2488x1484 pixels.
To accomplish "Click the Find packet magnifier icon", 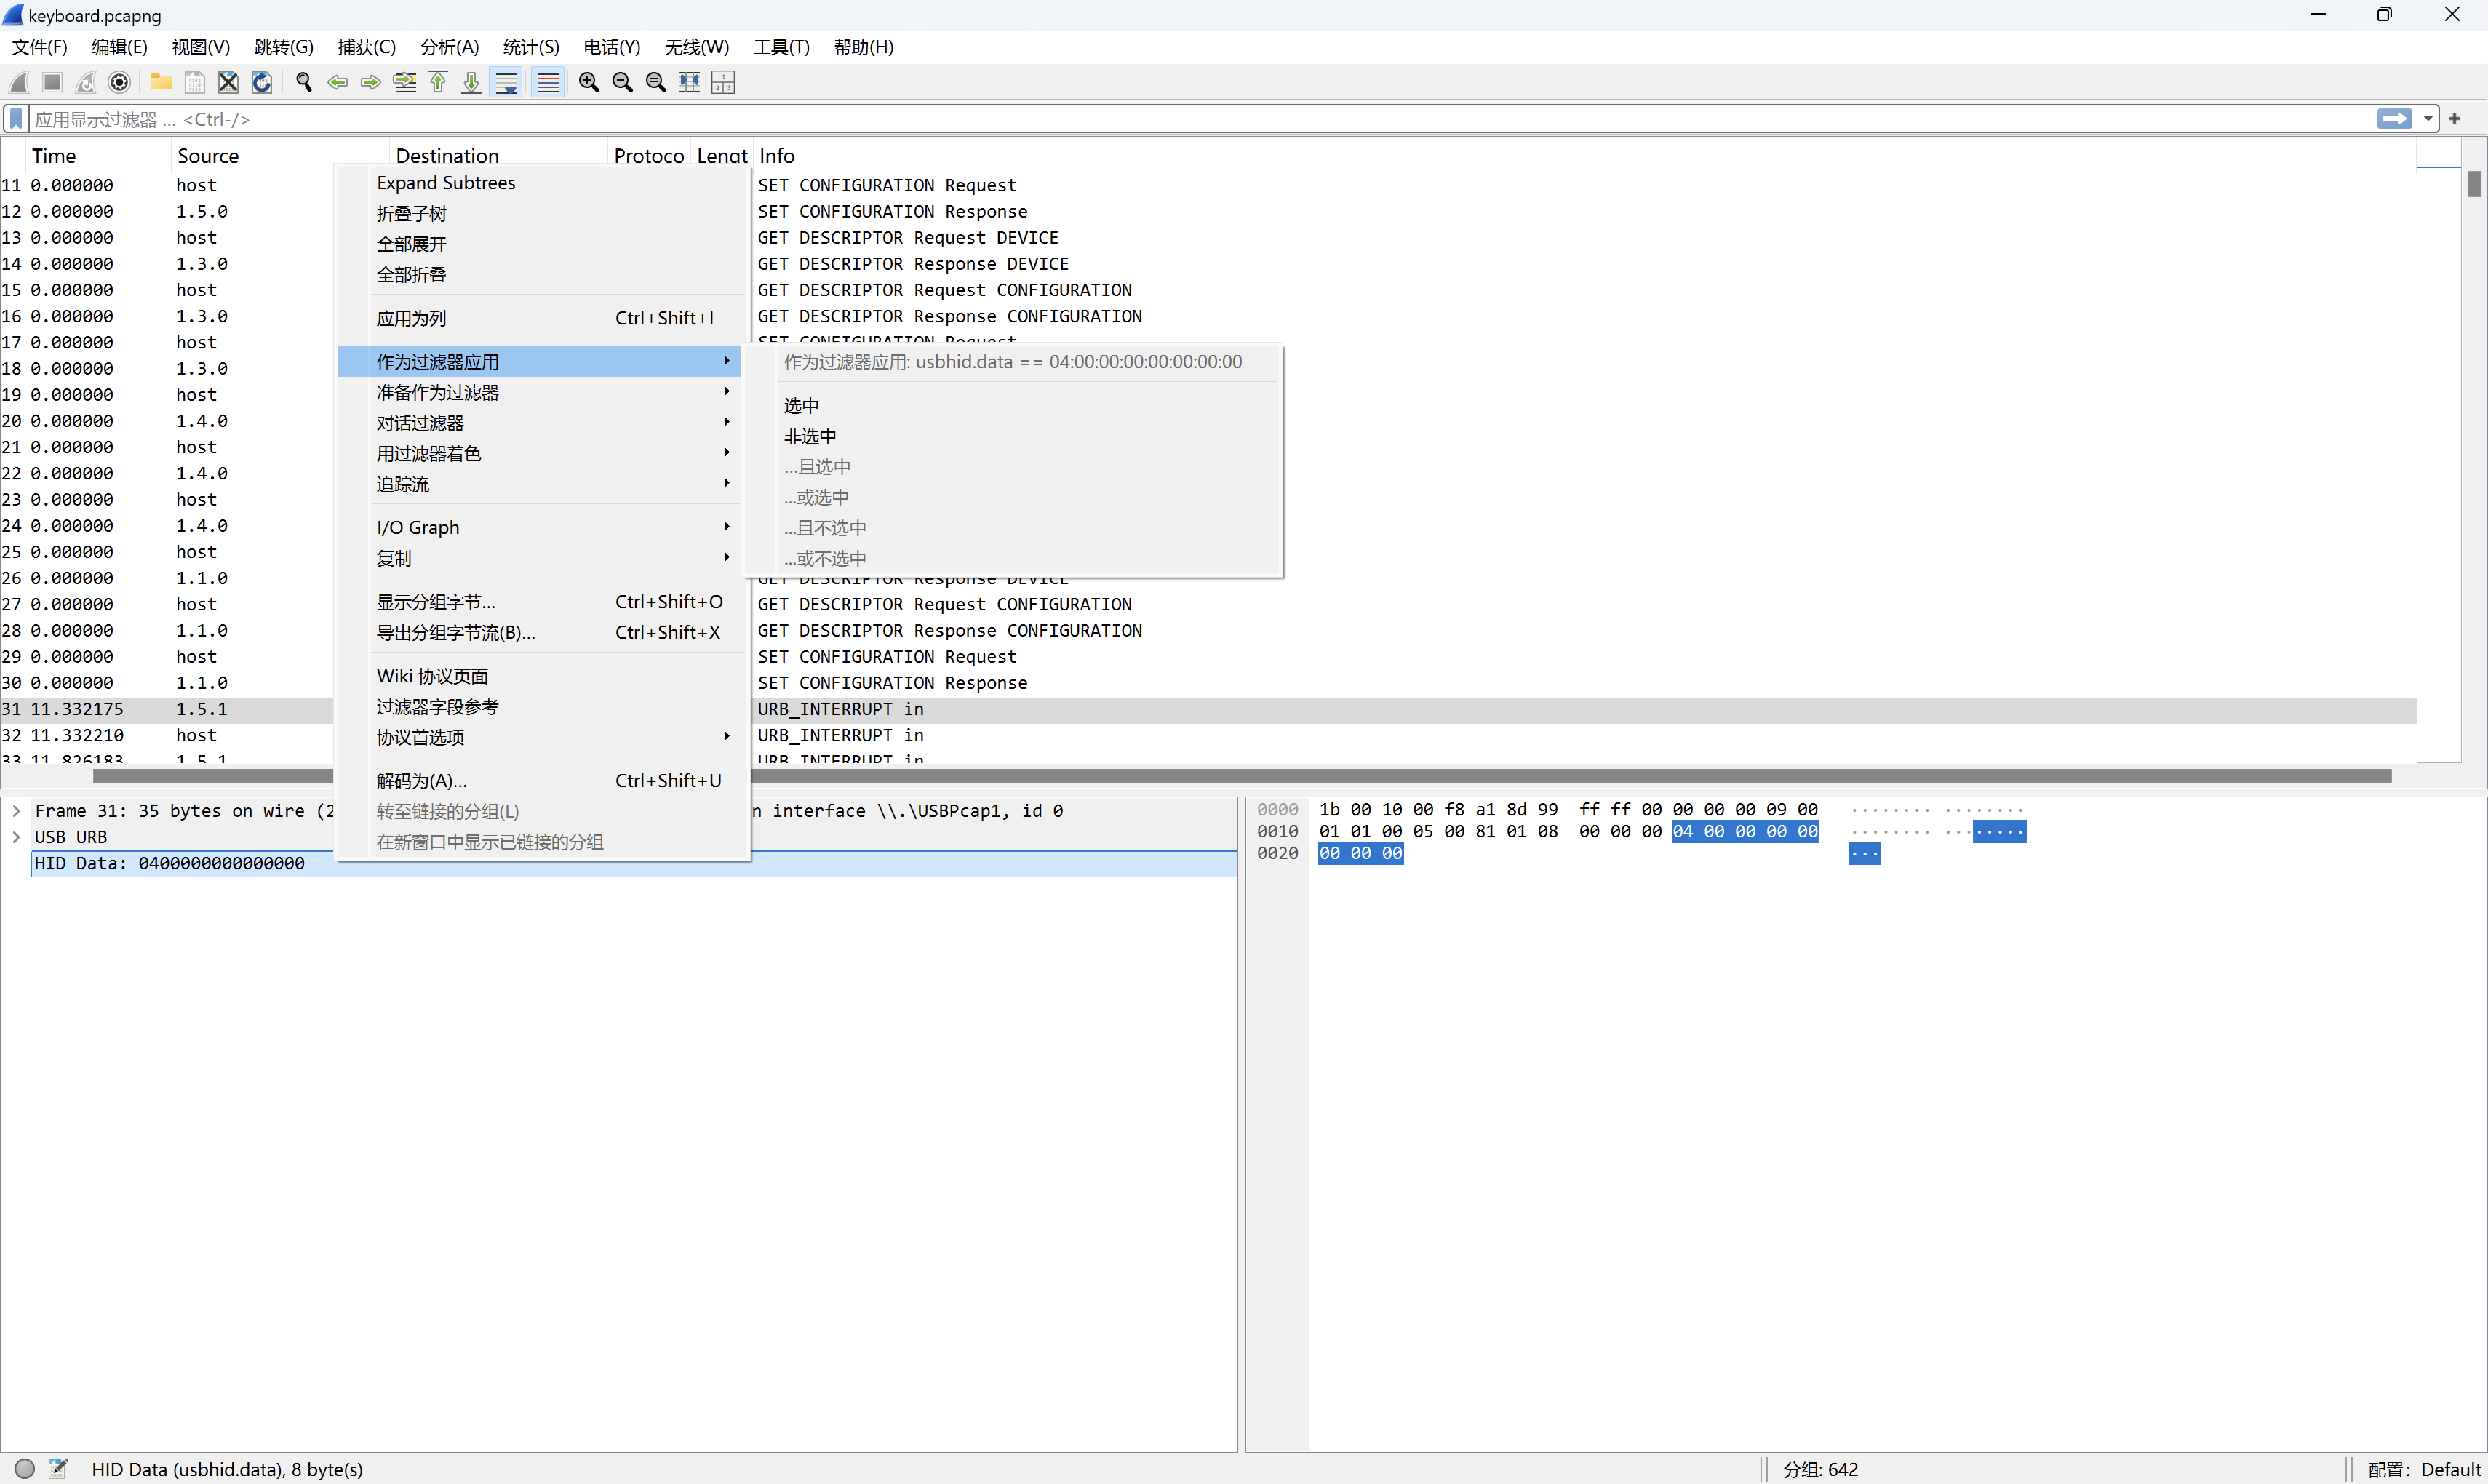I will [x=304, y=82].
